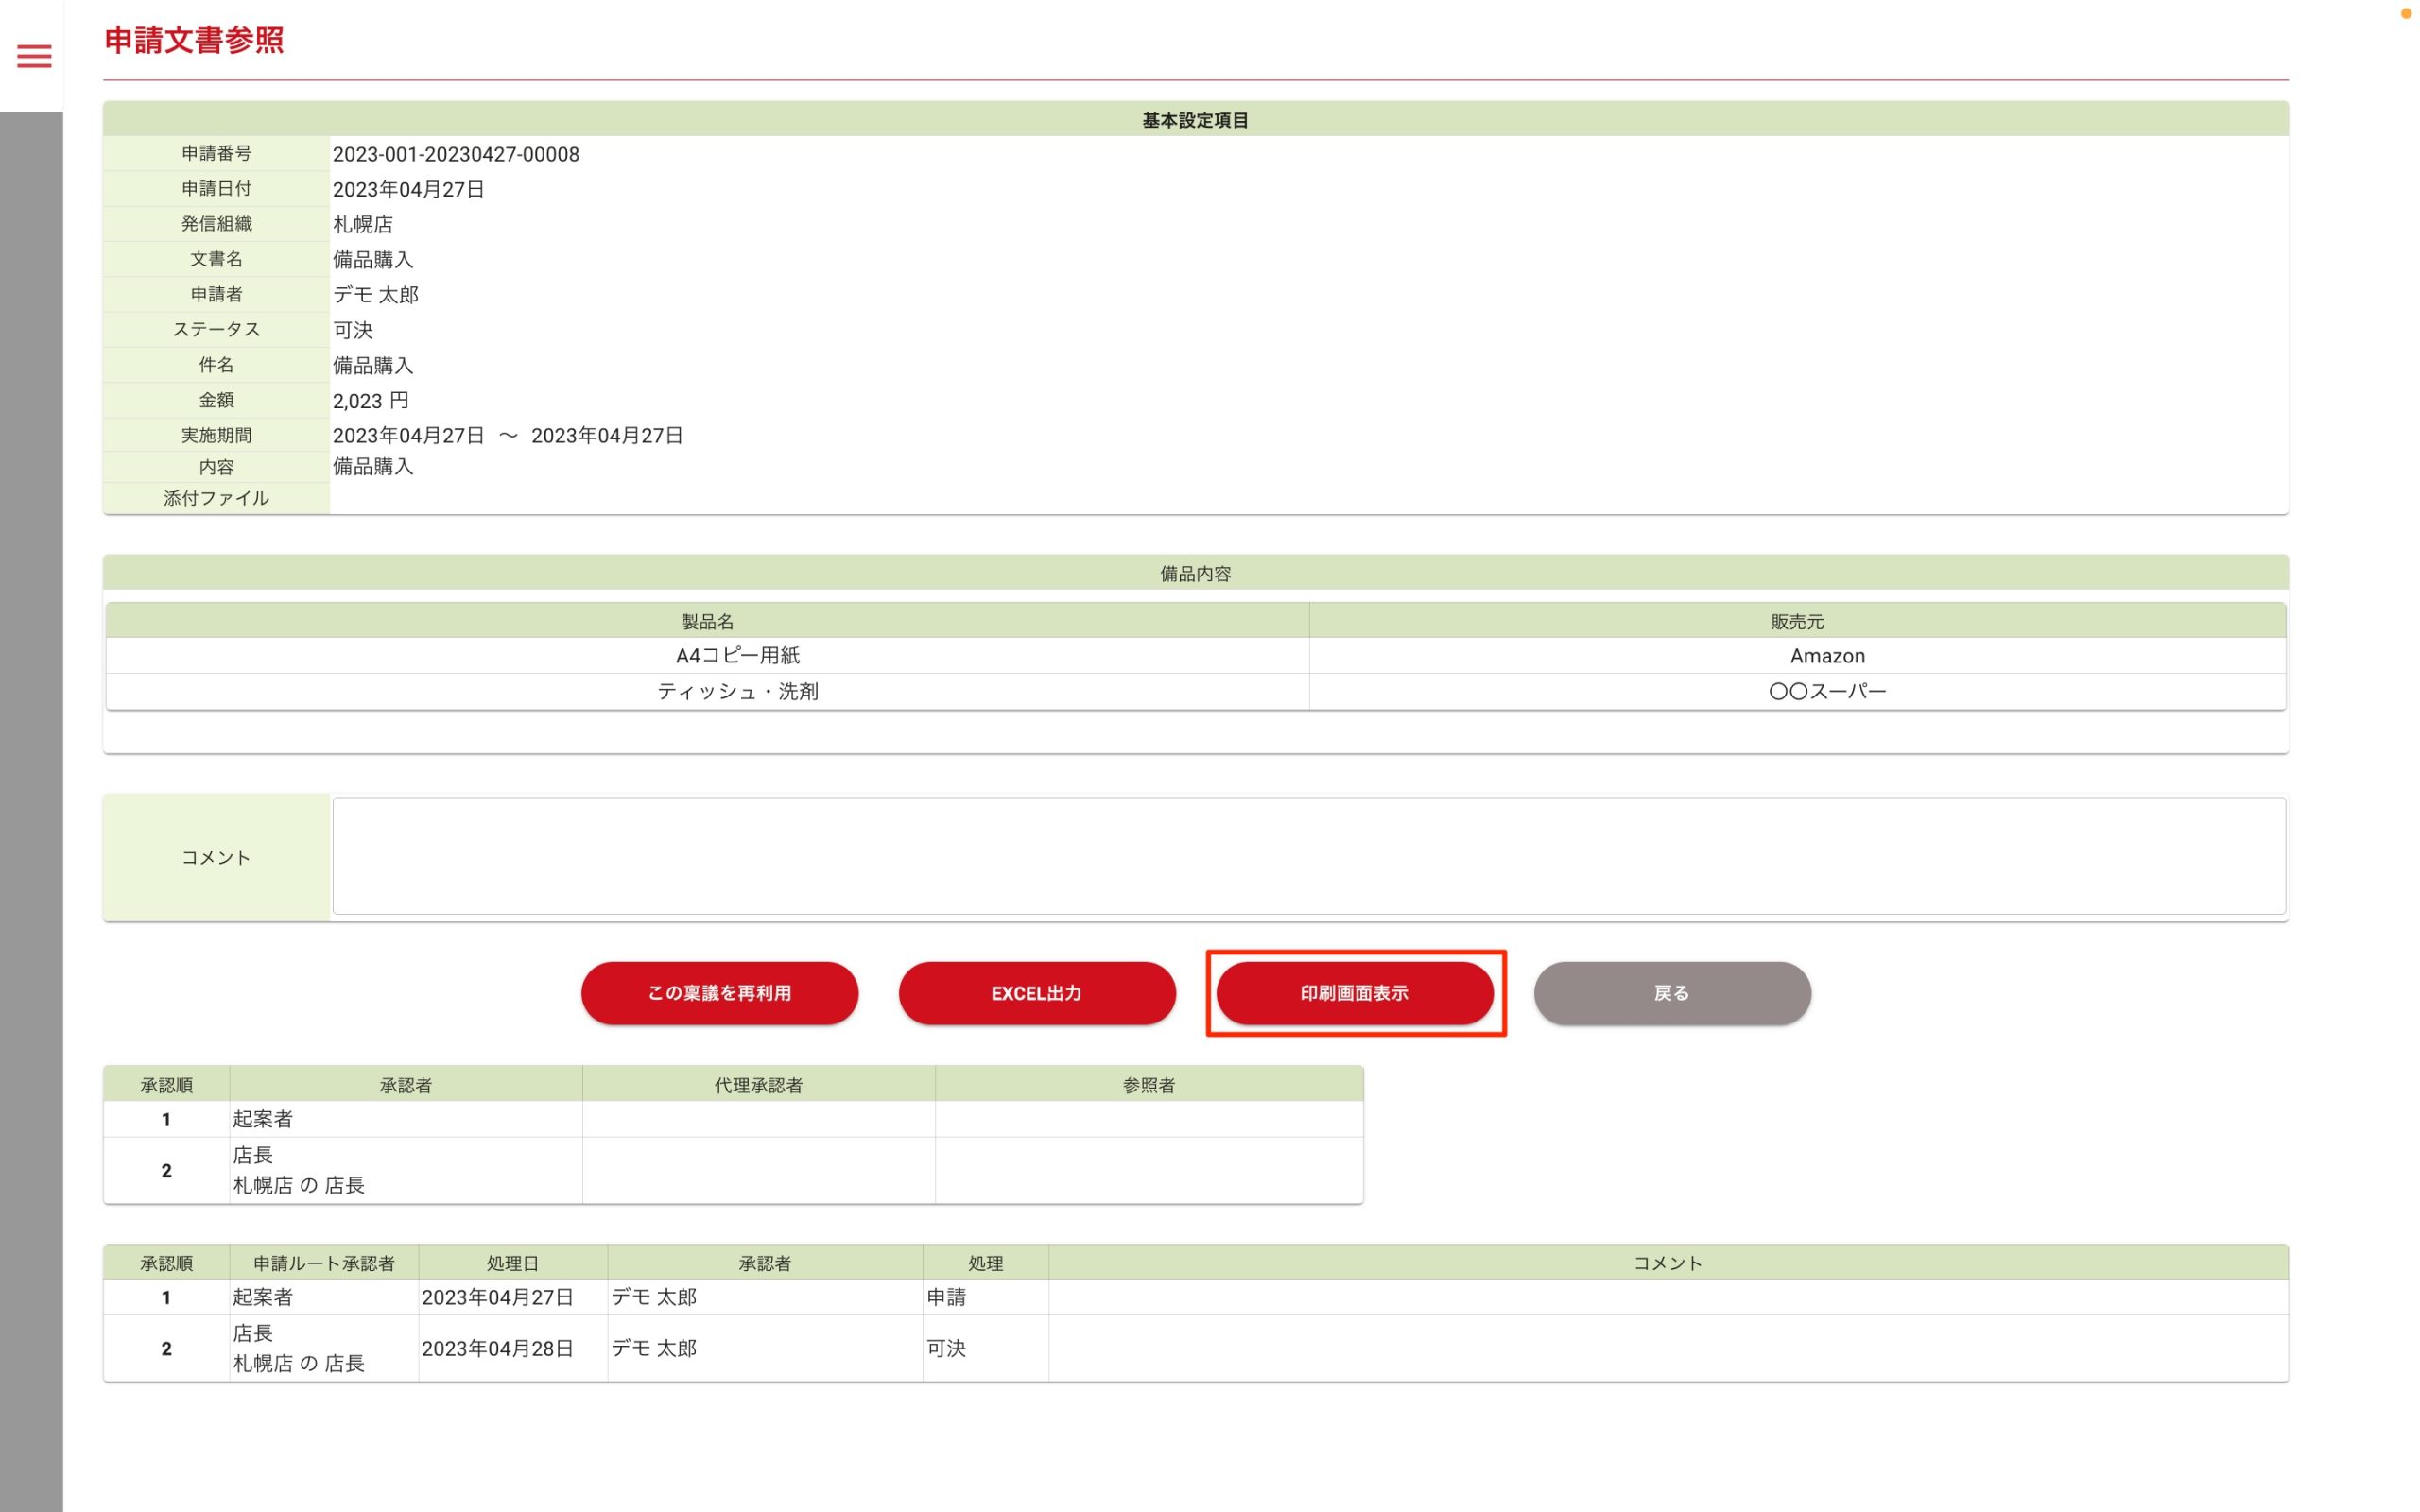Click the 印刷画面表示 button
The width and height of the screenshot is (2420, 1512).
1354,993
